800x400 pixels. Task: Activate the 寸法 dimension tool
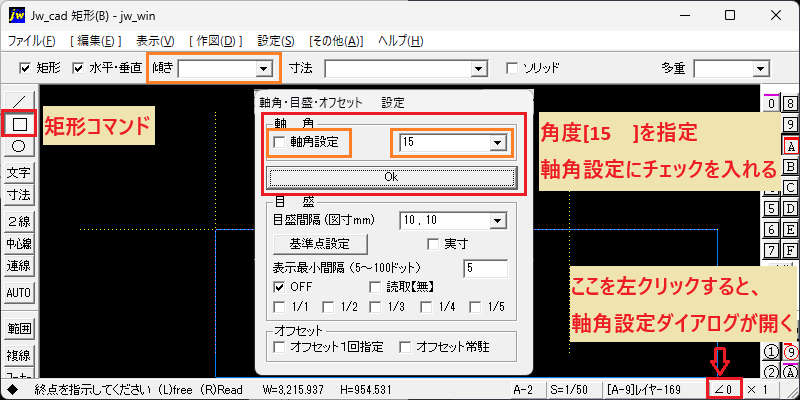pos(19,195)
